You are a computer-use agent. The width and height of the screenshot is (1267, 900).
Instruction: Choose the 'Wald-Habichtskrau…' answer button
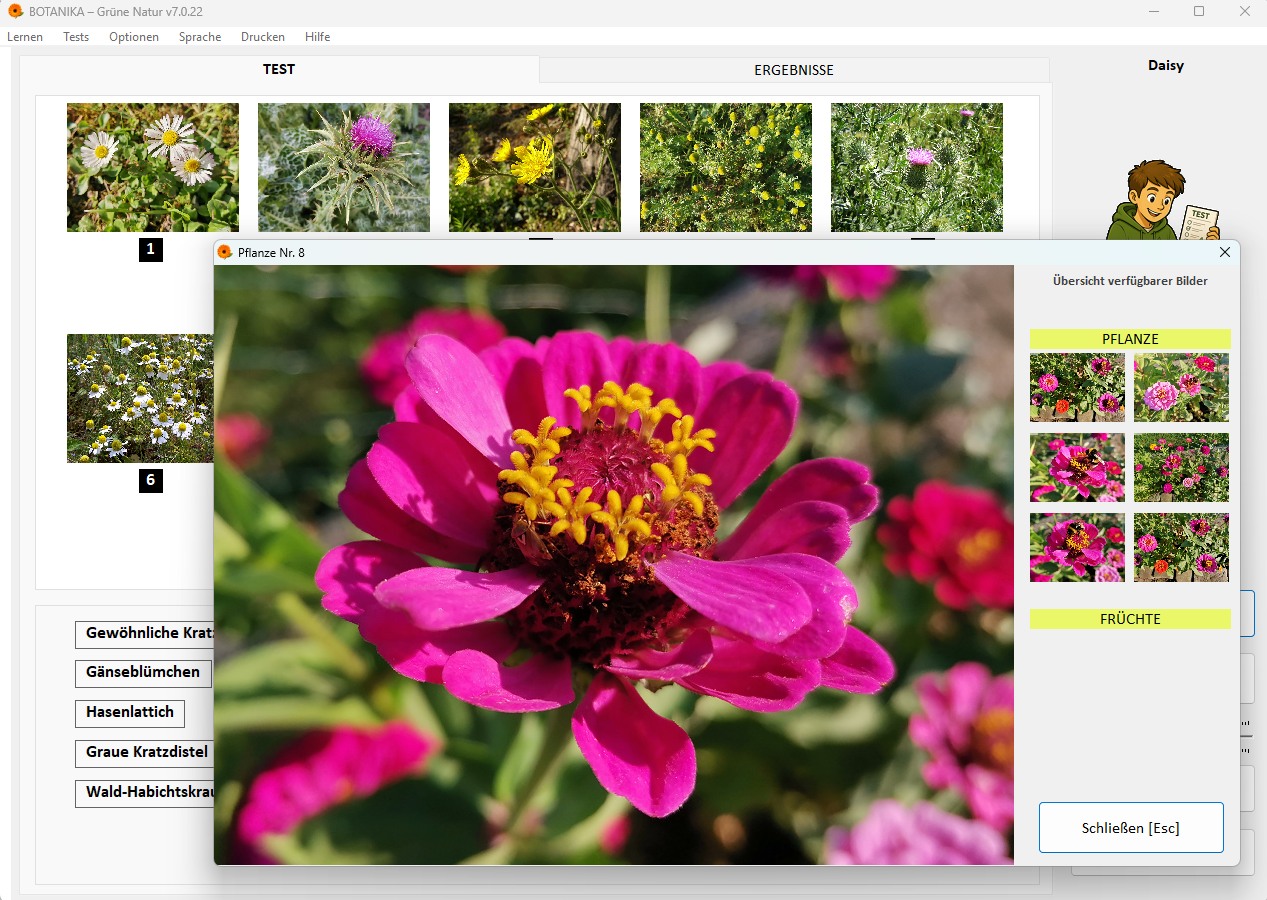click(145, 794)
